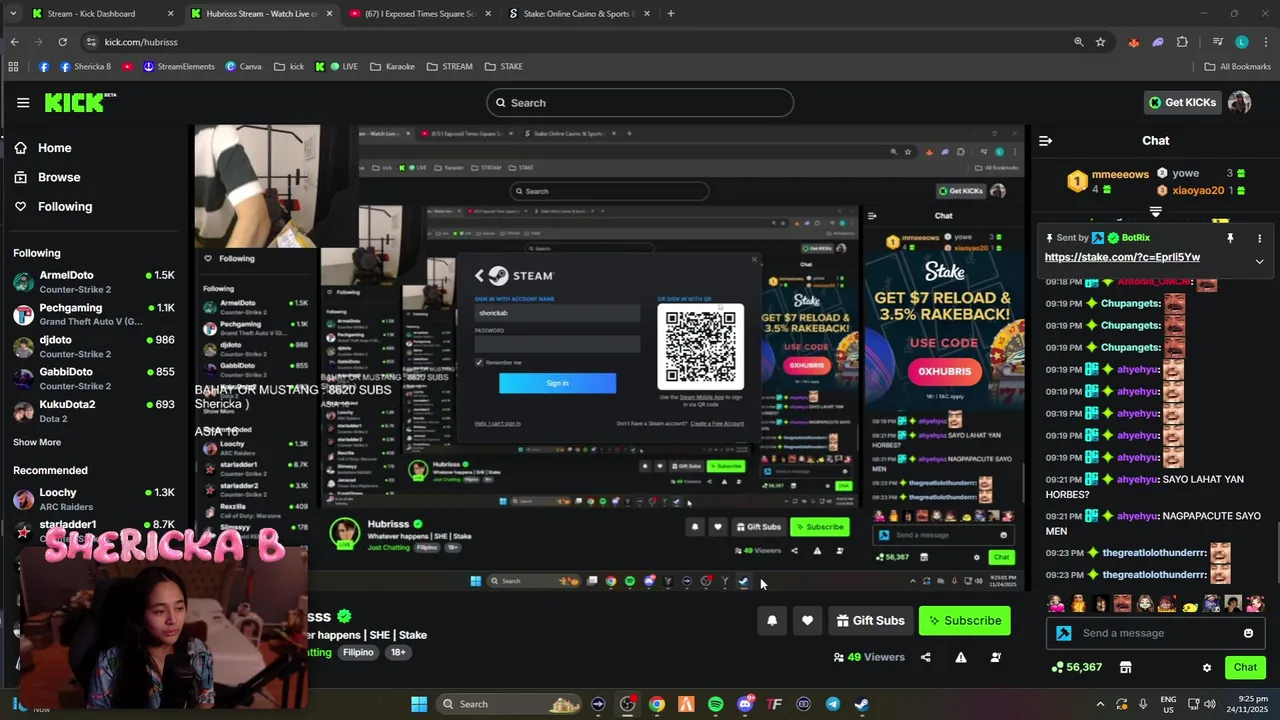Viewport: 1280px width, 720px height.
Task: Follow channel with the heart button
Action: point(807,620)
